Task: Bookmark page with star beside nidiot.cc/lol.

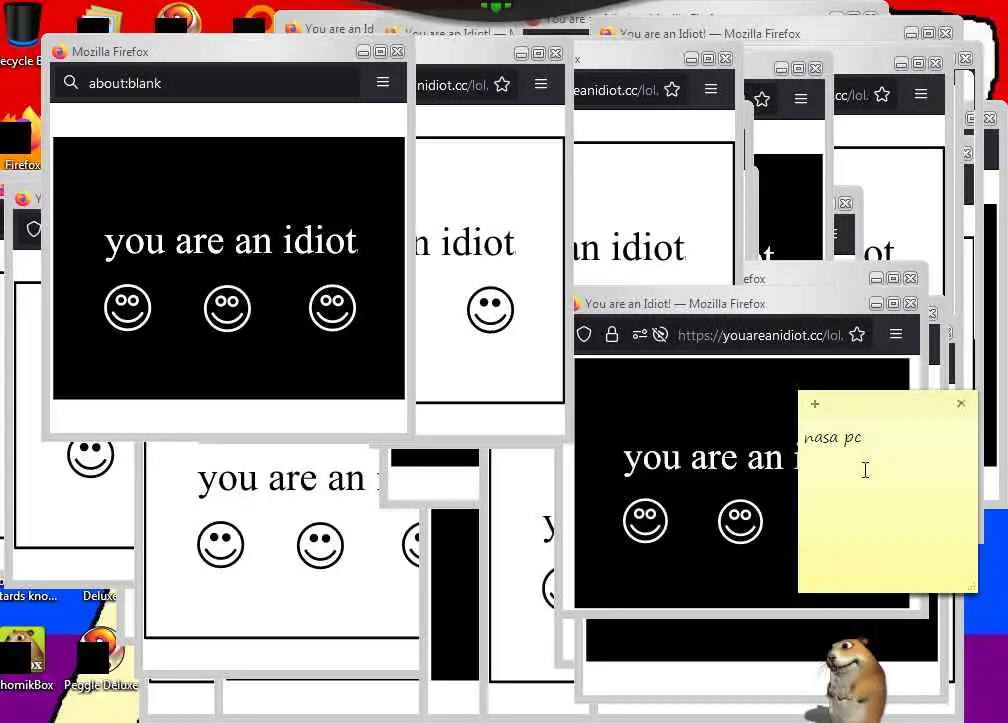Action: pos(502,84)
